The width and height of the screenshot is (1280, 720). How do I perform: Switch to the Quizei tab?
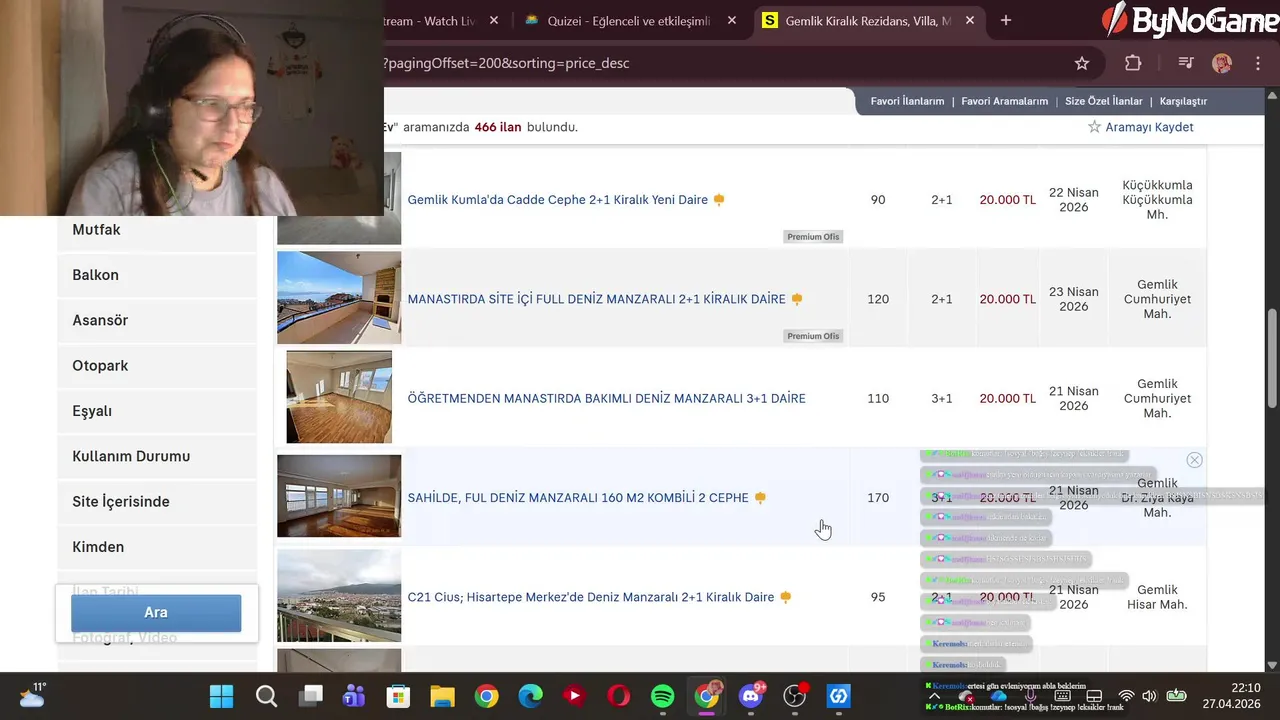630,20
